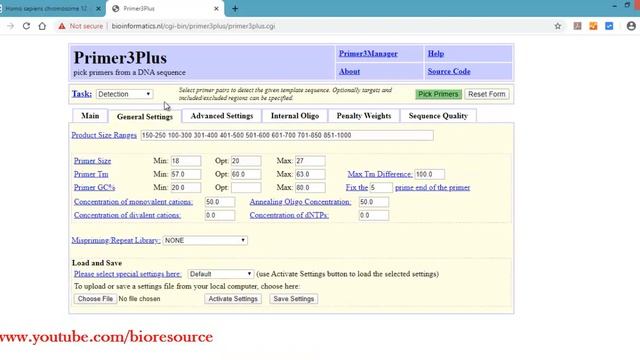Focus the Primer Size Max field
The height and width of the screenshot is (360, 640).
tap(310, 161)
